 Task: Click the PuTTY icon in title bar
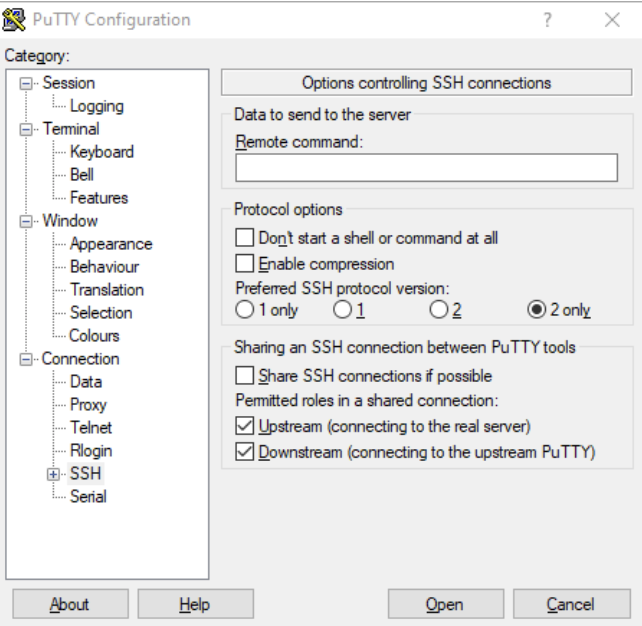(14, 20)
